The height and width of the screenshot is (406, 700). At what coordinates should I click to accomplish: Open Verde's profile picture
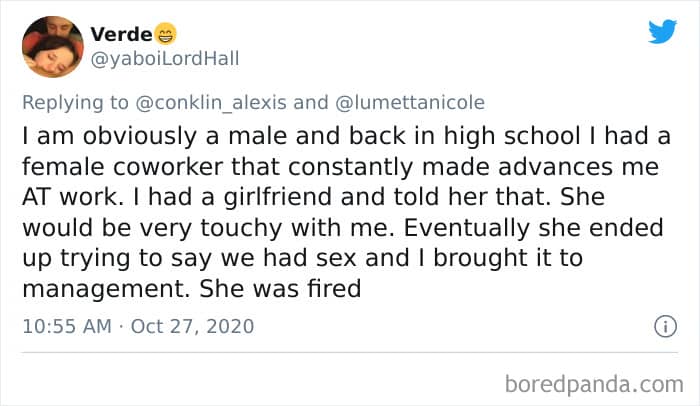(51, 47)
